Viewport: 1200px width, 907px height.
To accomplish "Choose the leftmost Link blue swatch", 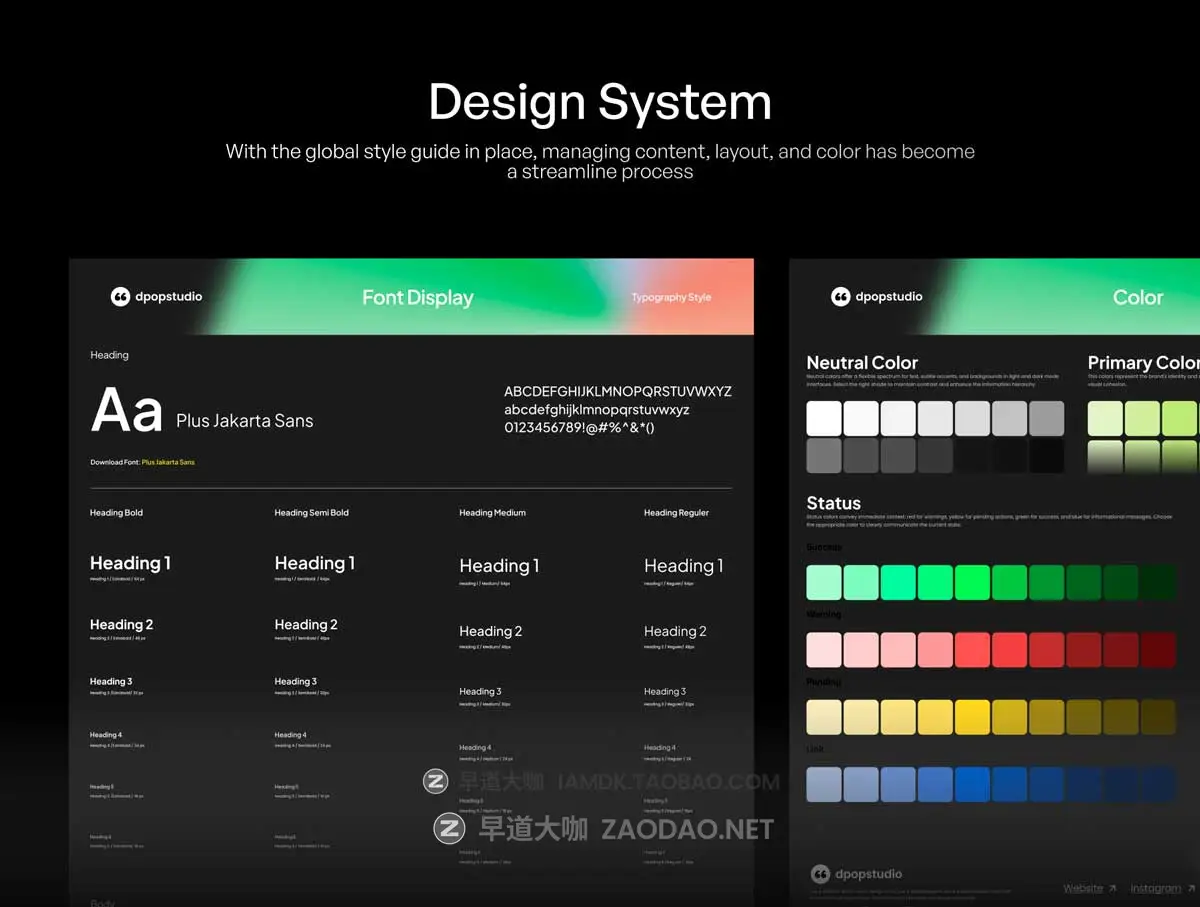I will [x=824, y=784].
